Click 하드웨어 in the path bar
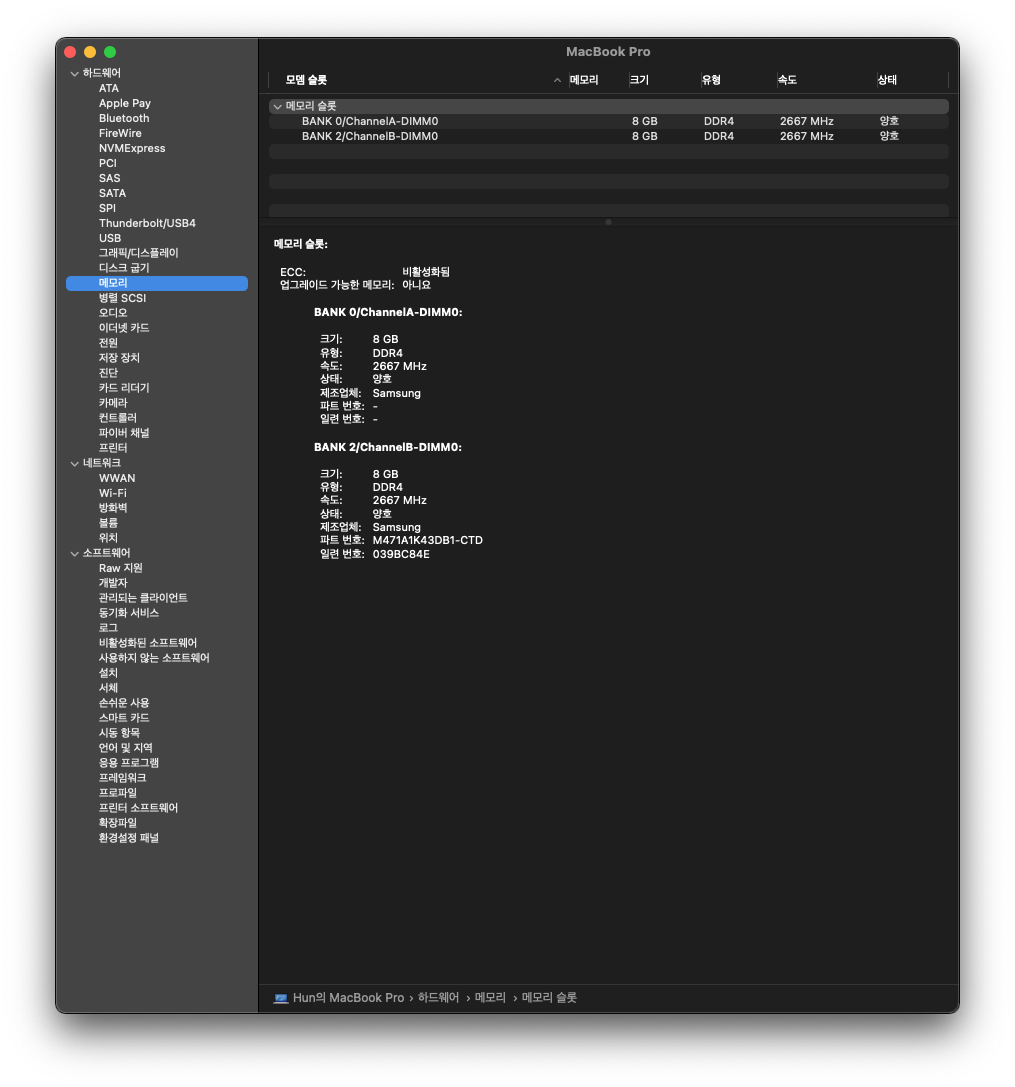The width and height of the screenshot is (1015, 1087). pos(438,998)
